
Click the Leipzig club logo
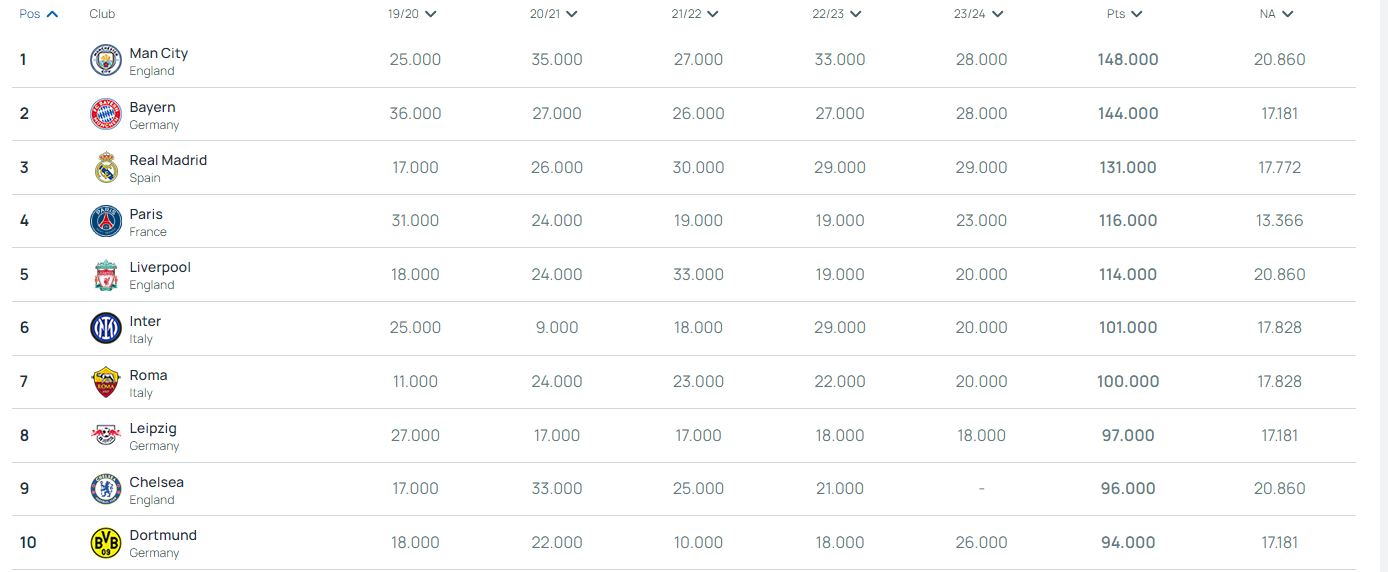105,436
